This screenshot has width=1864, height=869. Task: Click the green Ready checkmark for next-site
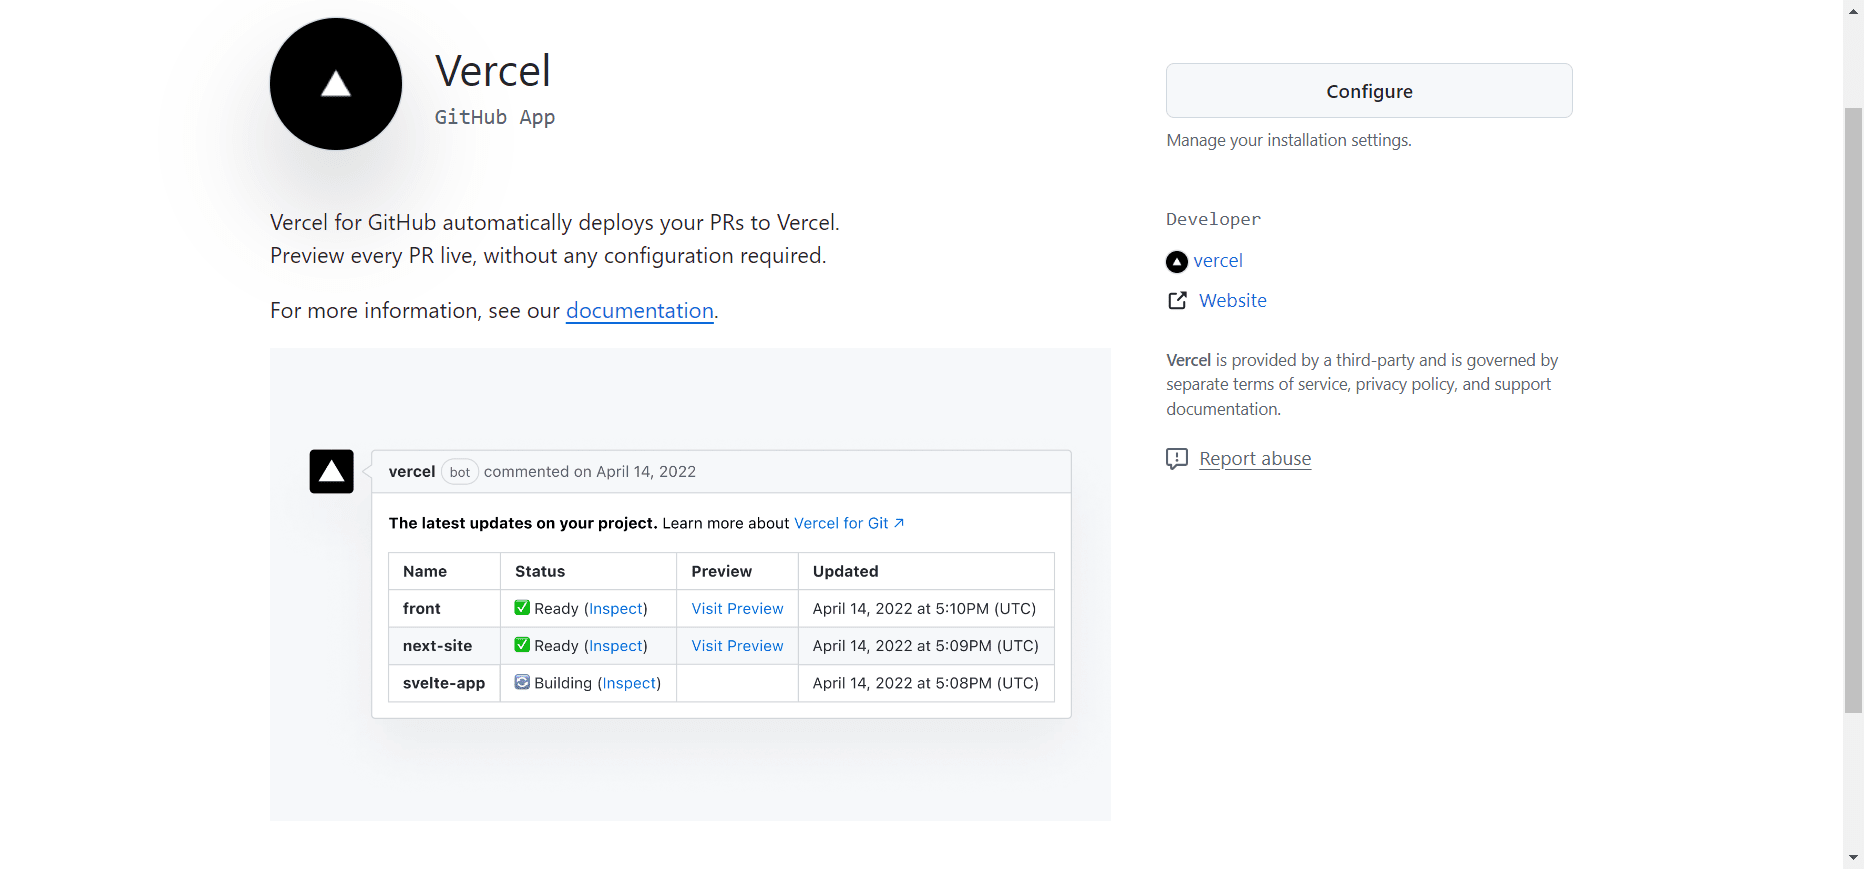click(522, 645)
